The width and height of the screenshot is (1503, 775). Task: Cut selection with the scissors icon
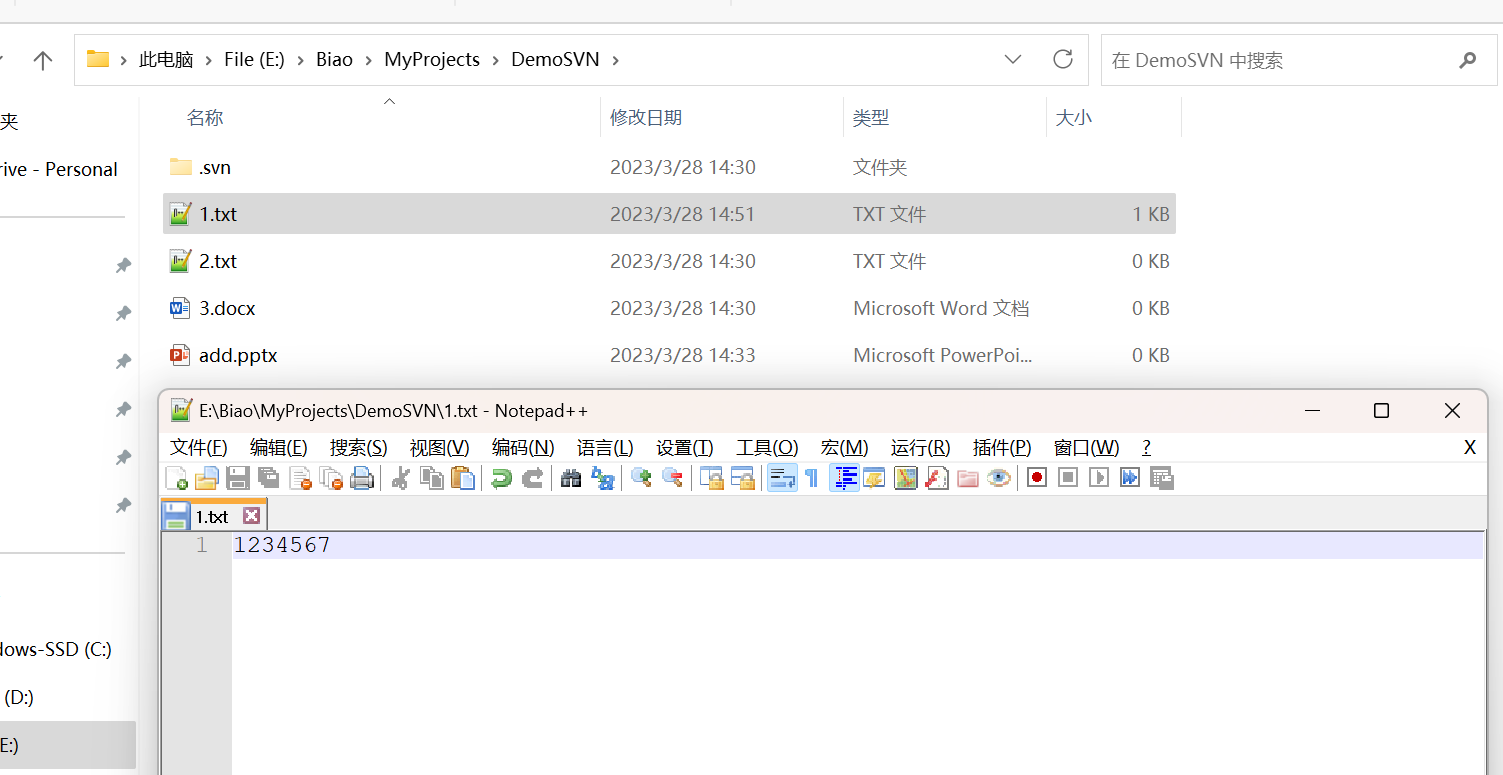pos(401,478)
